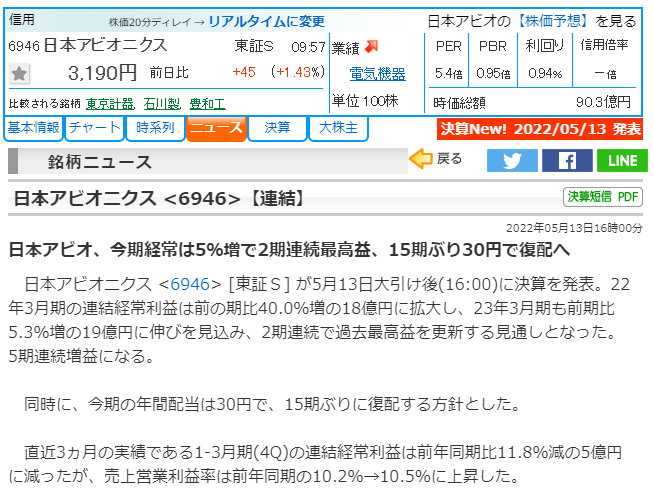Go to the 決算 tab
The height and width of the screenshot is (488, 654).
(277, 128)
